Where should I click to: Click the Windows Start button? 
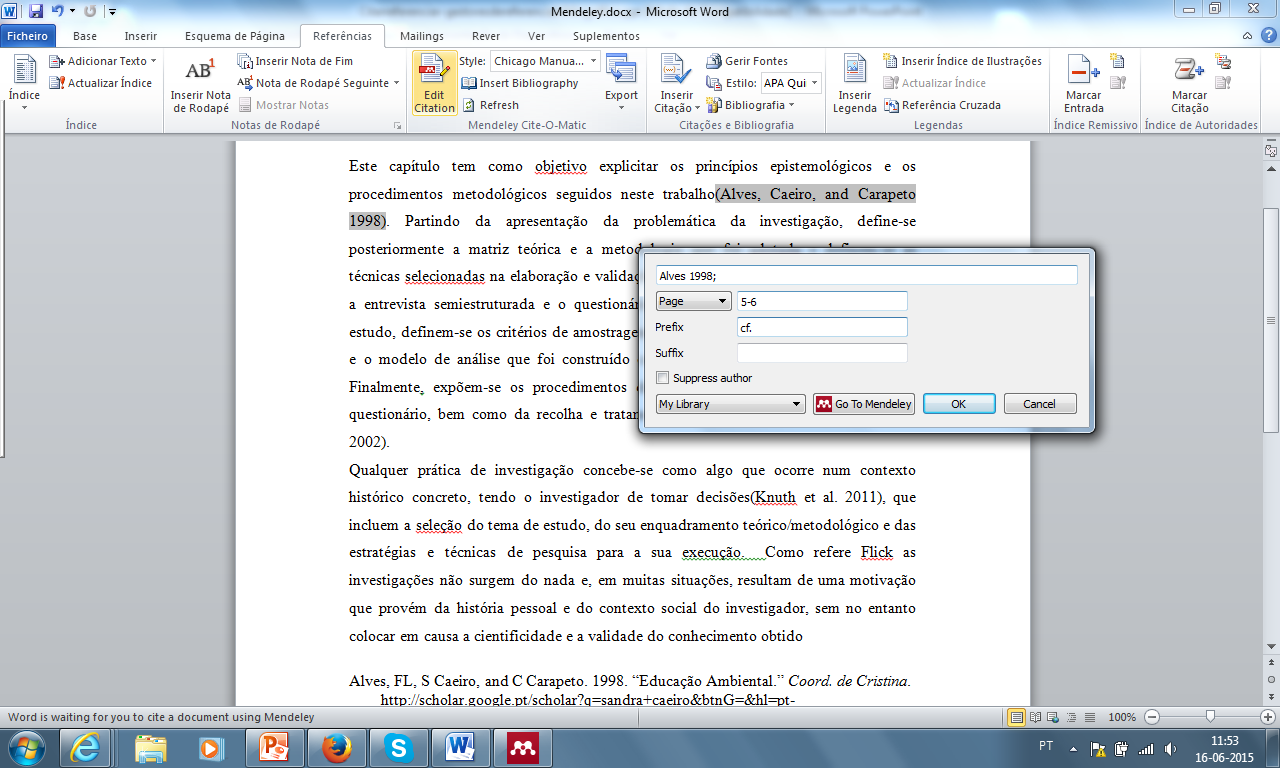click(27, 747)
